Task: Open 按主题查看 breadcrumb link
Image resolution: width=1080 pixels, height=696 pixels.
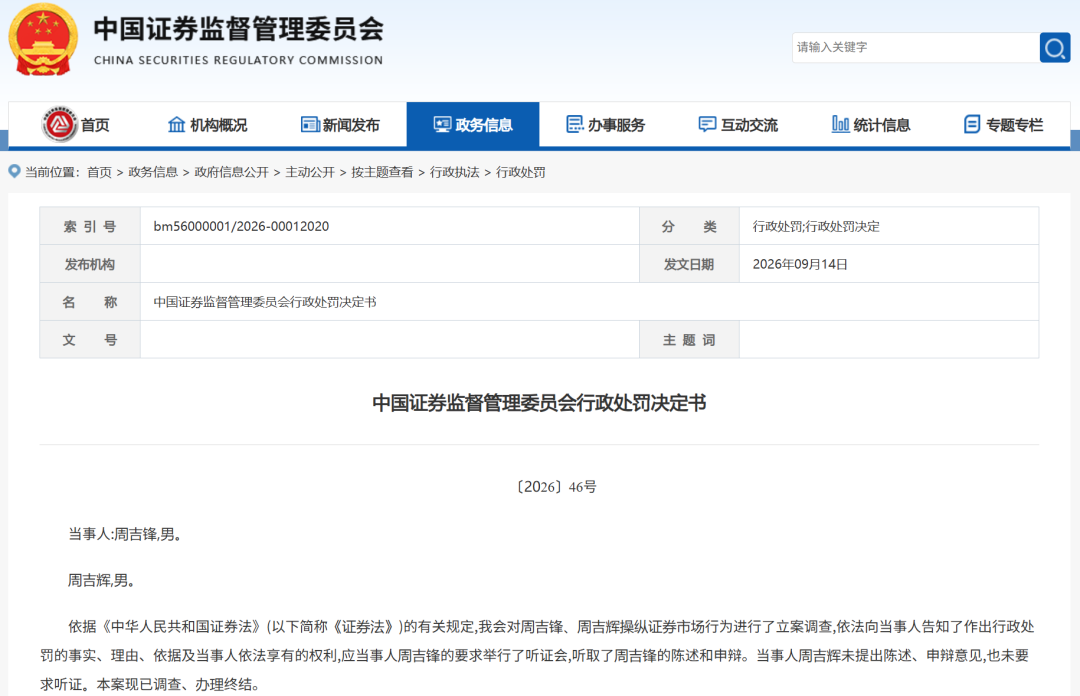Action: [x=382, y=172]
